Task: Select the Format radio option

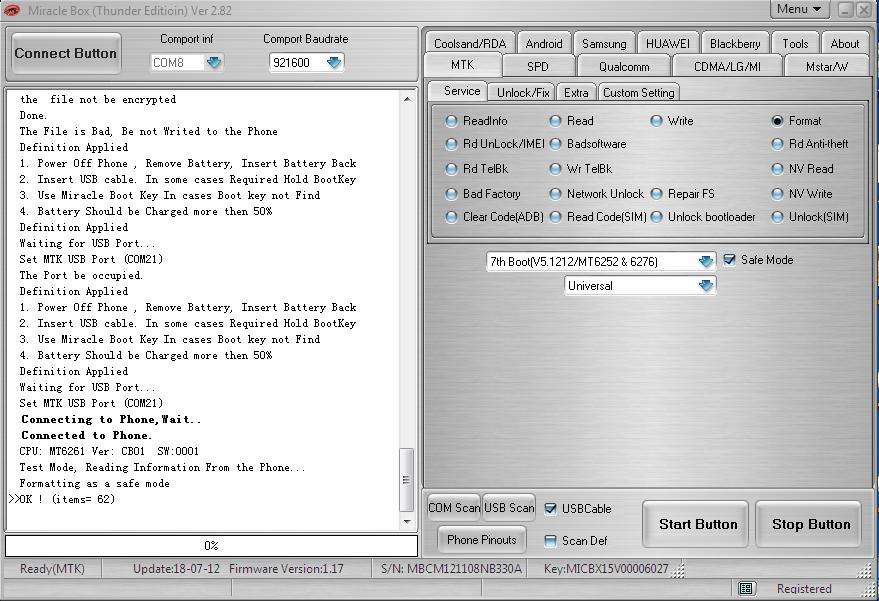Action: point(778,121)
